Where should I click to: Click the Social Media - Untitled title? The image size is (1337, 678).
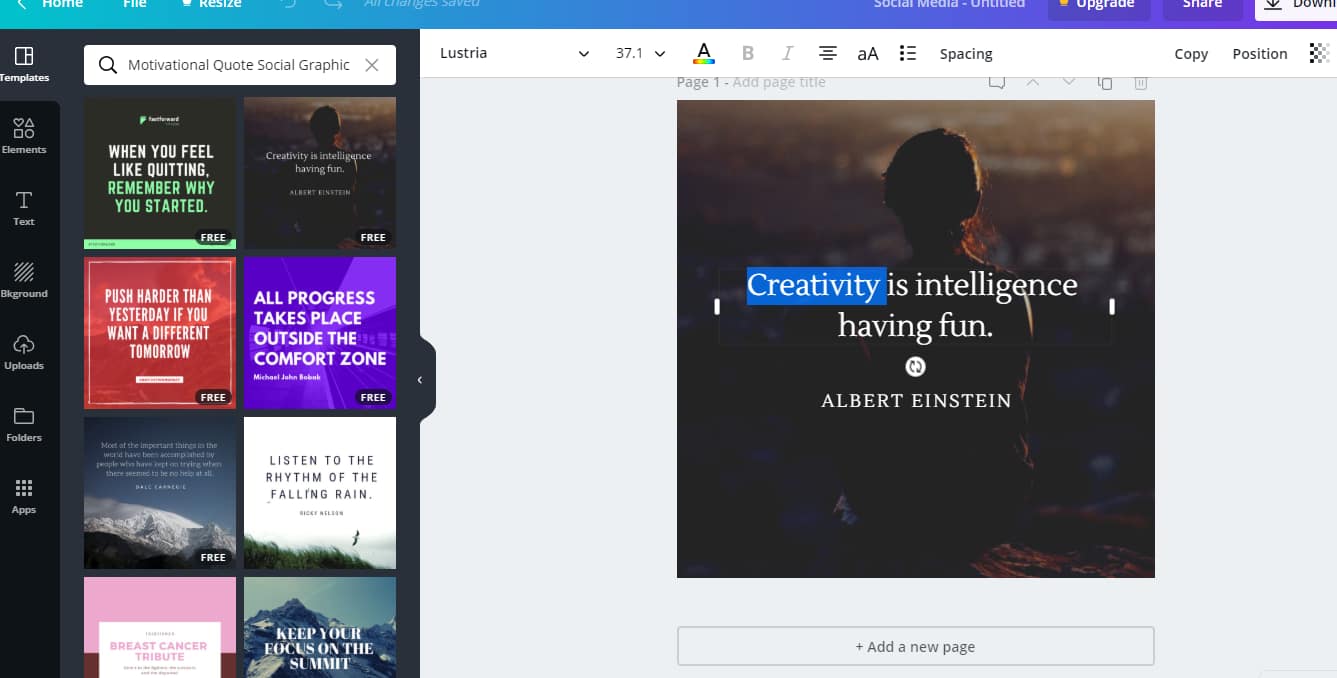(949, 4)
